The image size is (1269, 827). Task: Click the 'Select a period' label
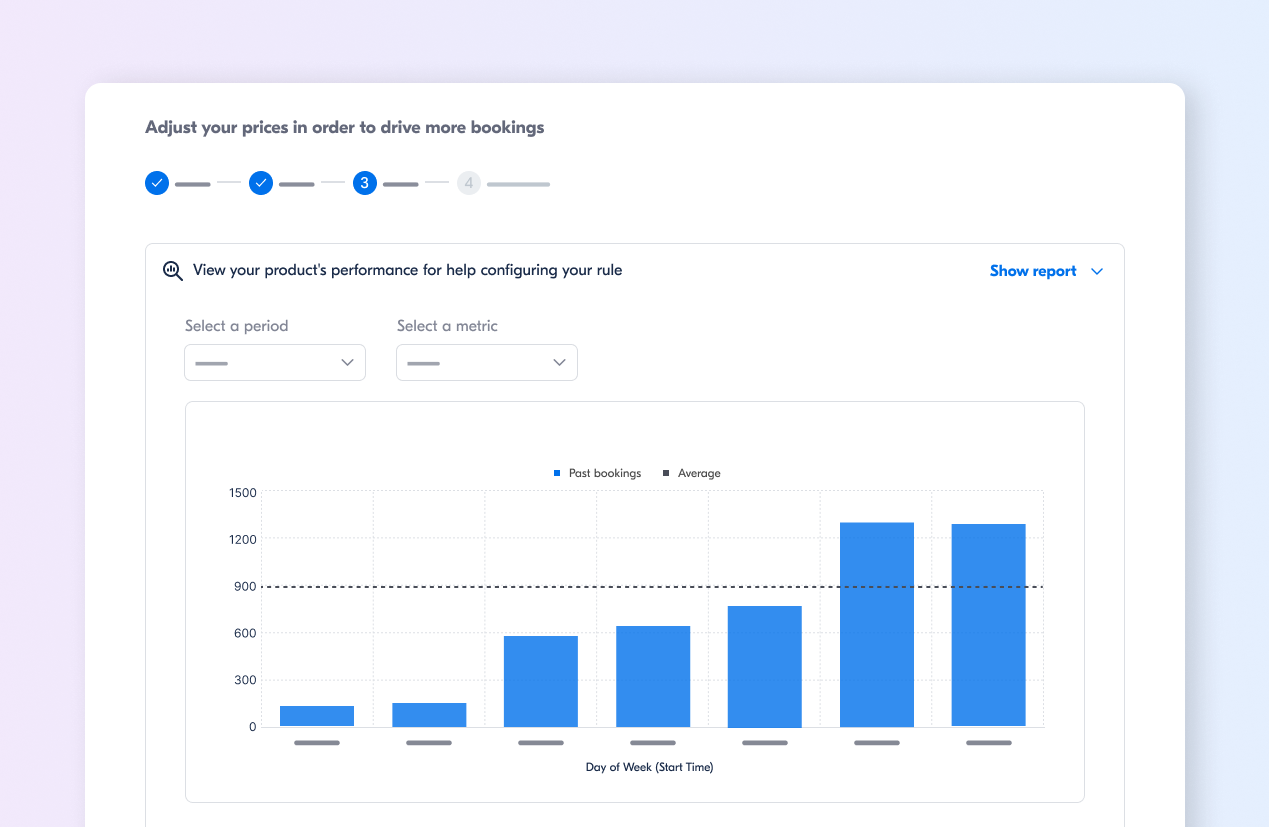(x=236, y=326)
